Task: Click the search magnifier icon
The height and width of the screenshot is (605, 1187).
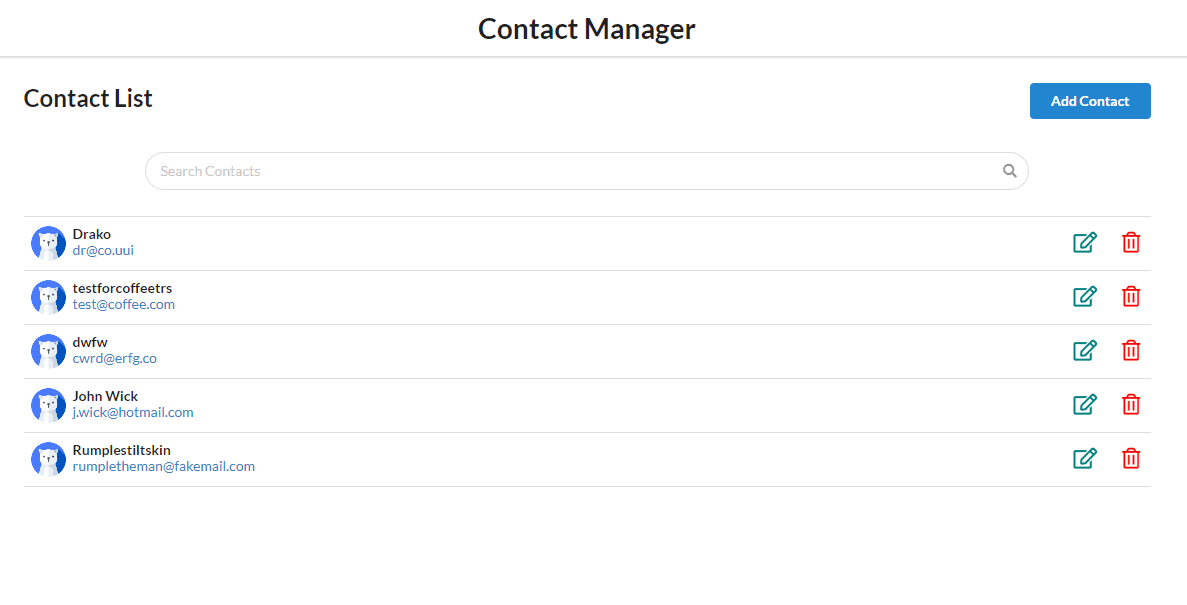Action: 1010,171
